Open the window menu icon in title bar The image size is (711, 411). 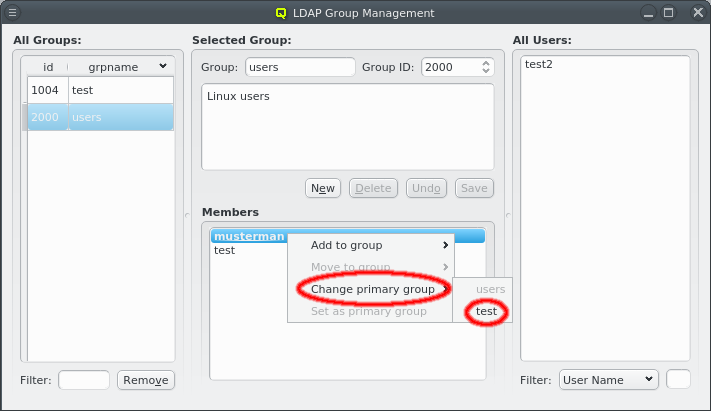(13, 13)
